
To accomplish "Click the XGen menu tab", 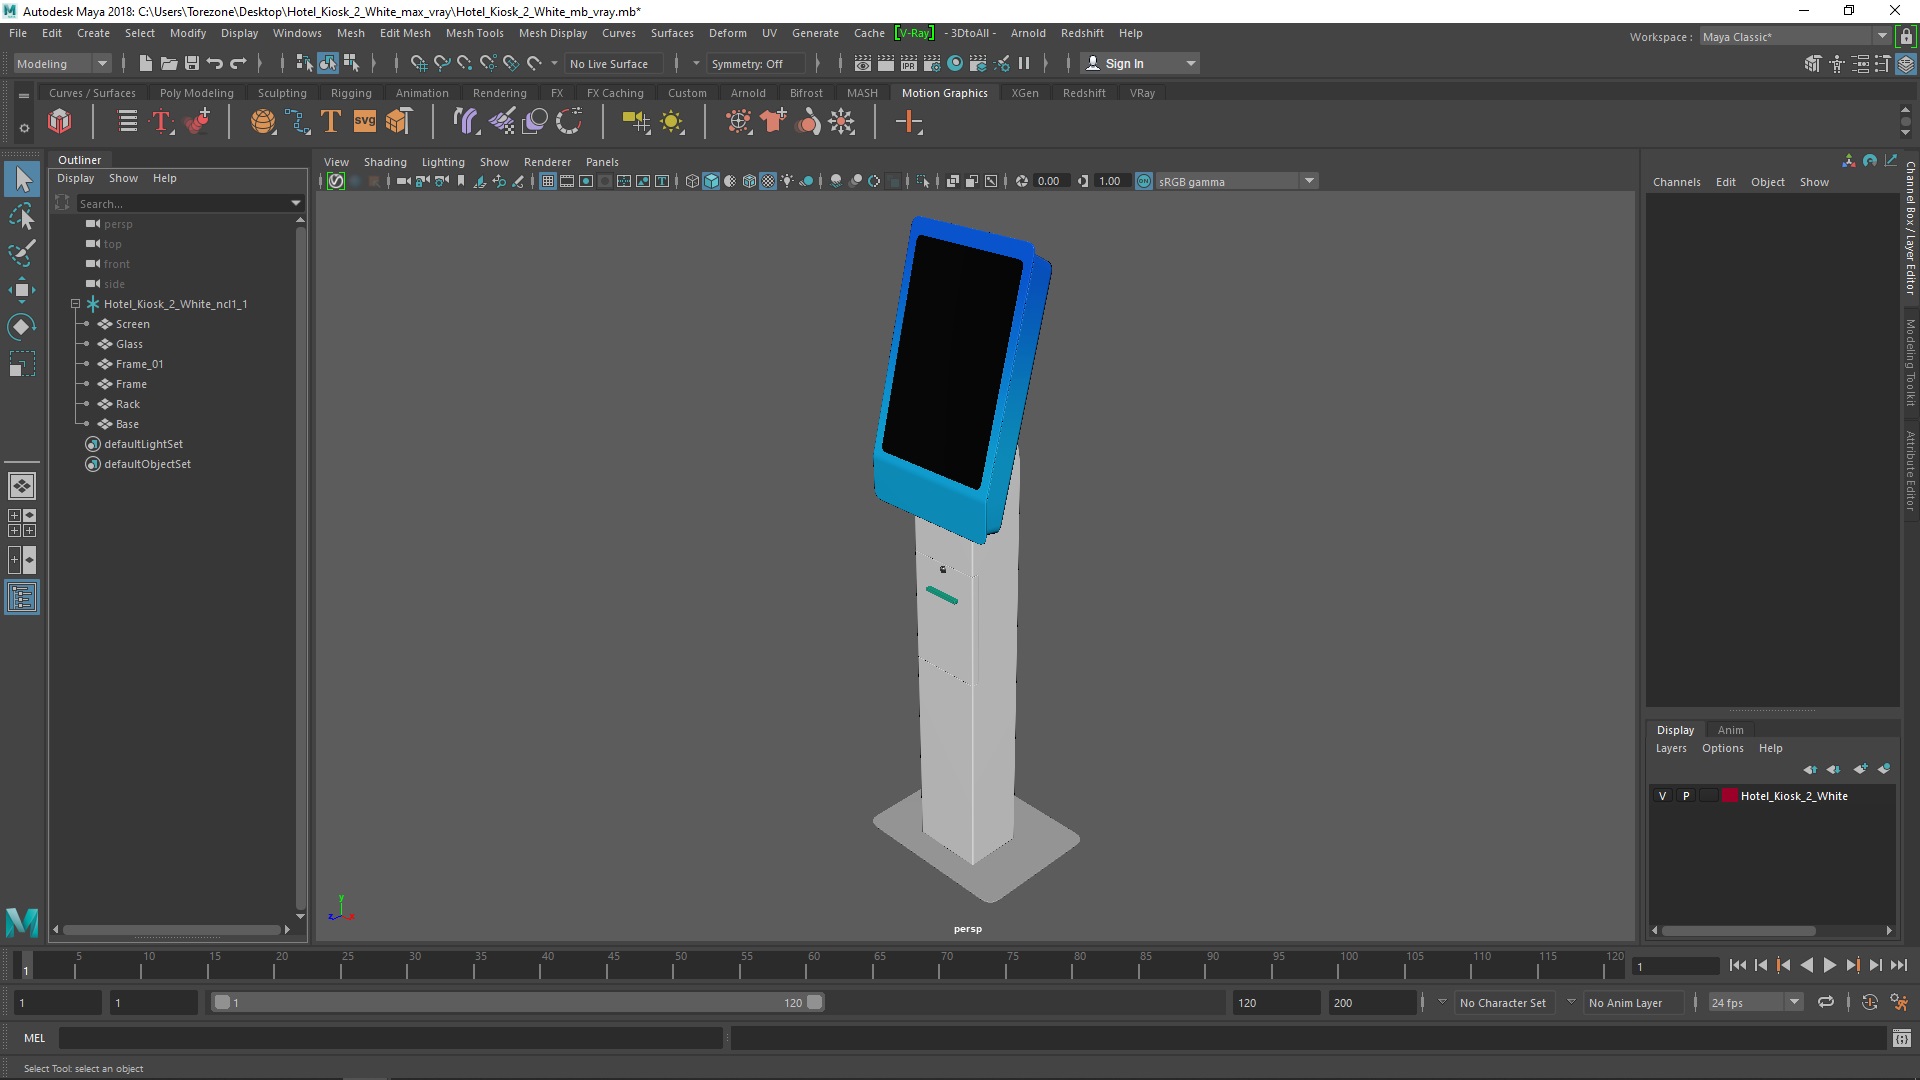I will [x=1026, y=91].
